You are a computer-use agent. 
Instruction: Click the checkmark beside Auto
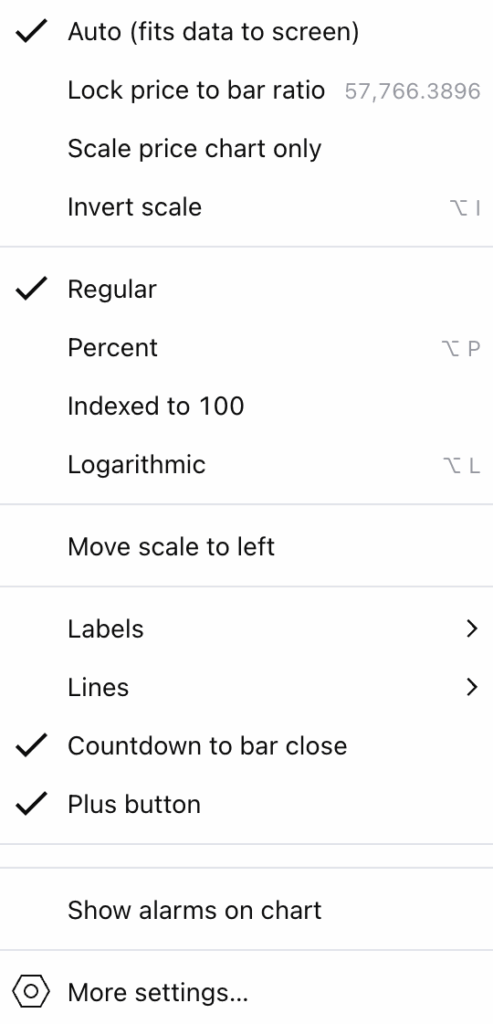point(31,31)
